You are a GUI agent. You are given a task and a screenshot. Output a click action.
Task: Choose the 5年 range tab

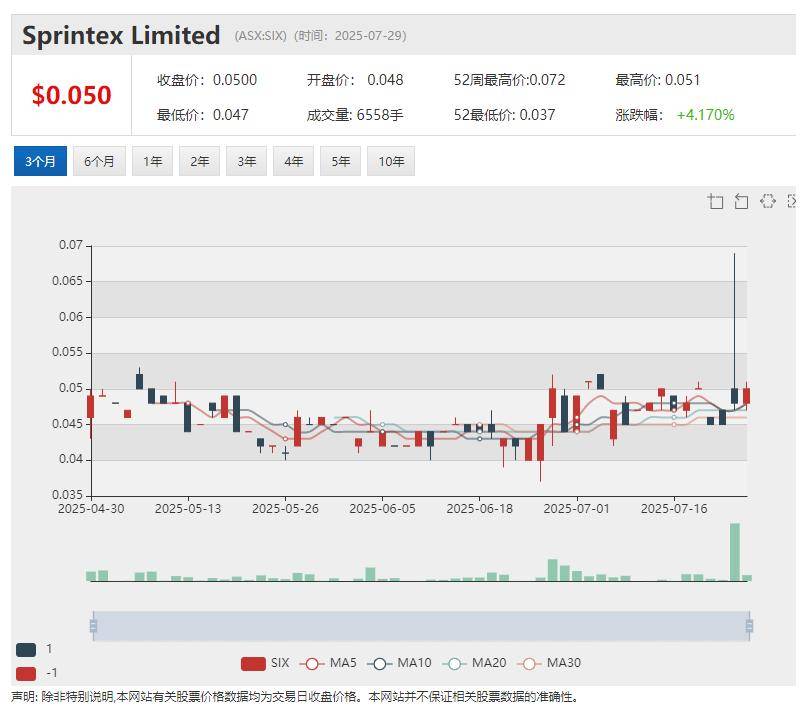(341, 161)
